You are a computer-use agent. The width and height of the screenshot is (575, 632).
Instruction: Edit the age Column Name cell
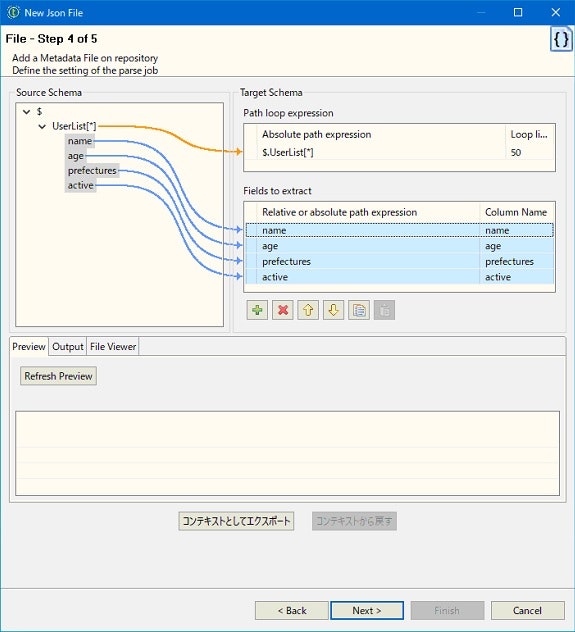pyautogui.click(x=517, y=246)
